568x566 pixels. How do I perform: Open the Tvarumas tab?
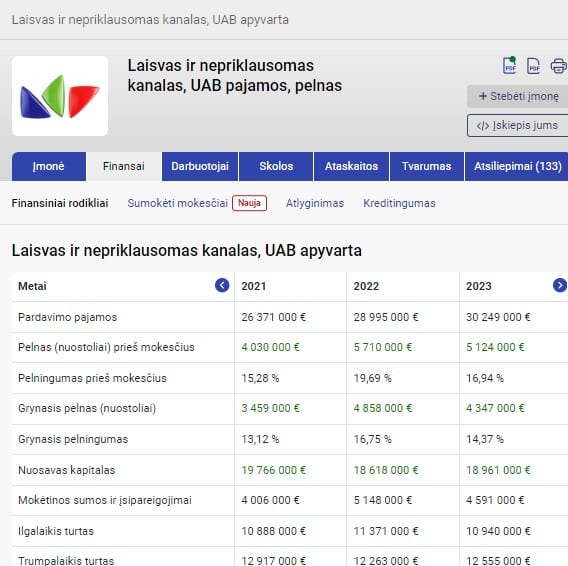(x=427, y=166)
